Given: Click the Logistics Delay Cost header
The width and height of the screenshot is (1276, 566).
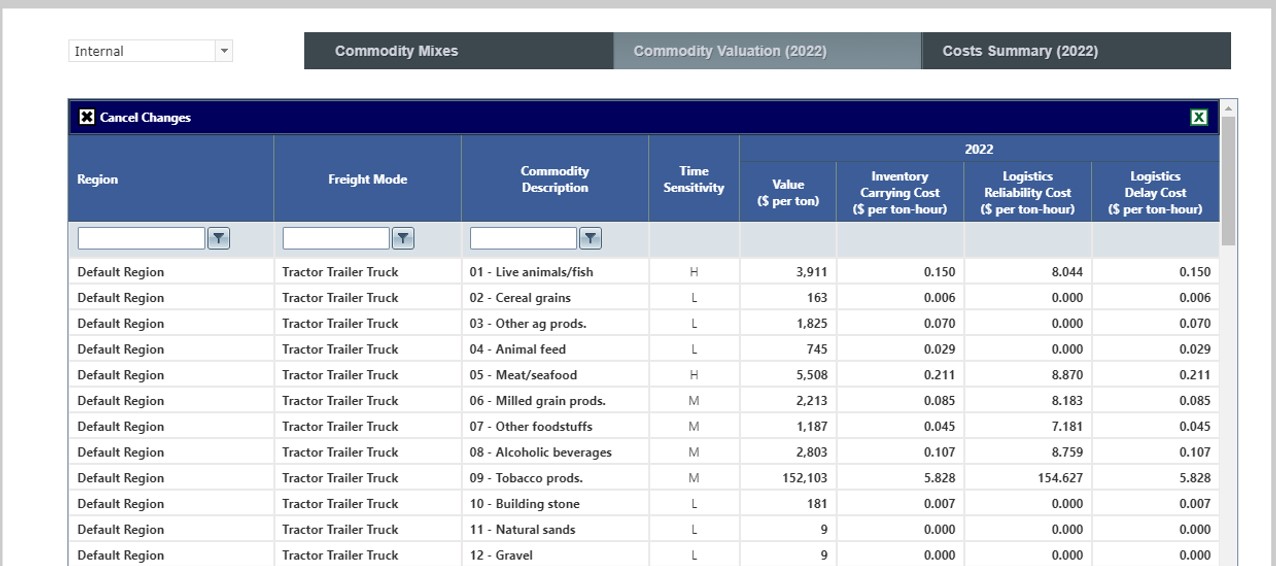Looking at the screenshot, I should 1155,192.
